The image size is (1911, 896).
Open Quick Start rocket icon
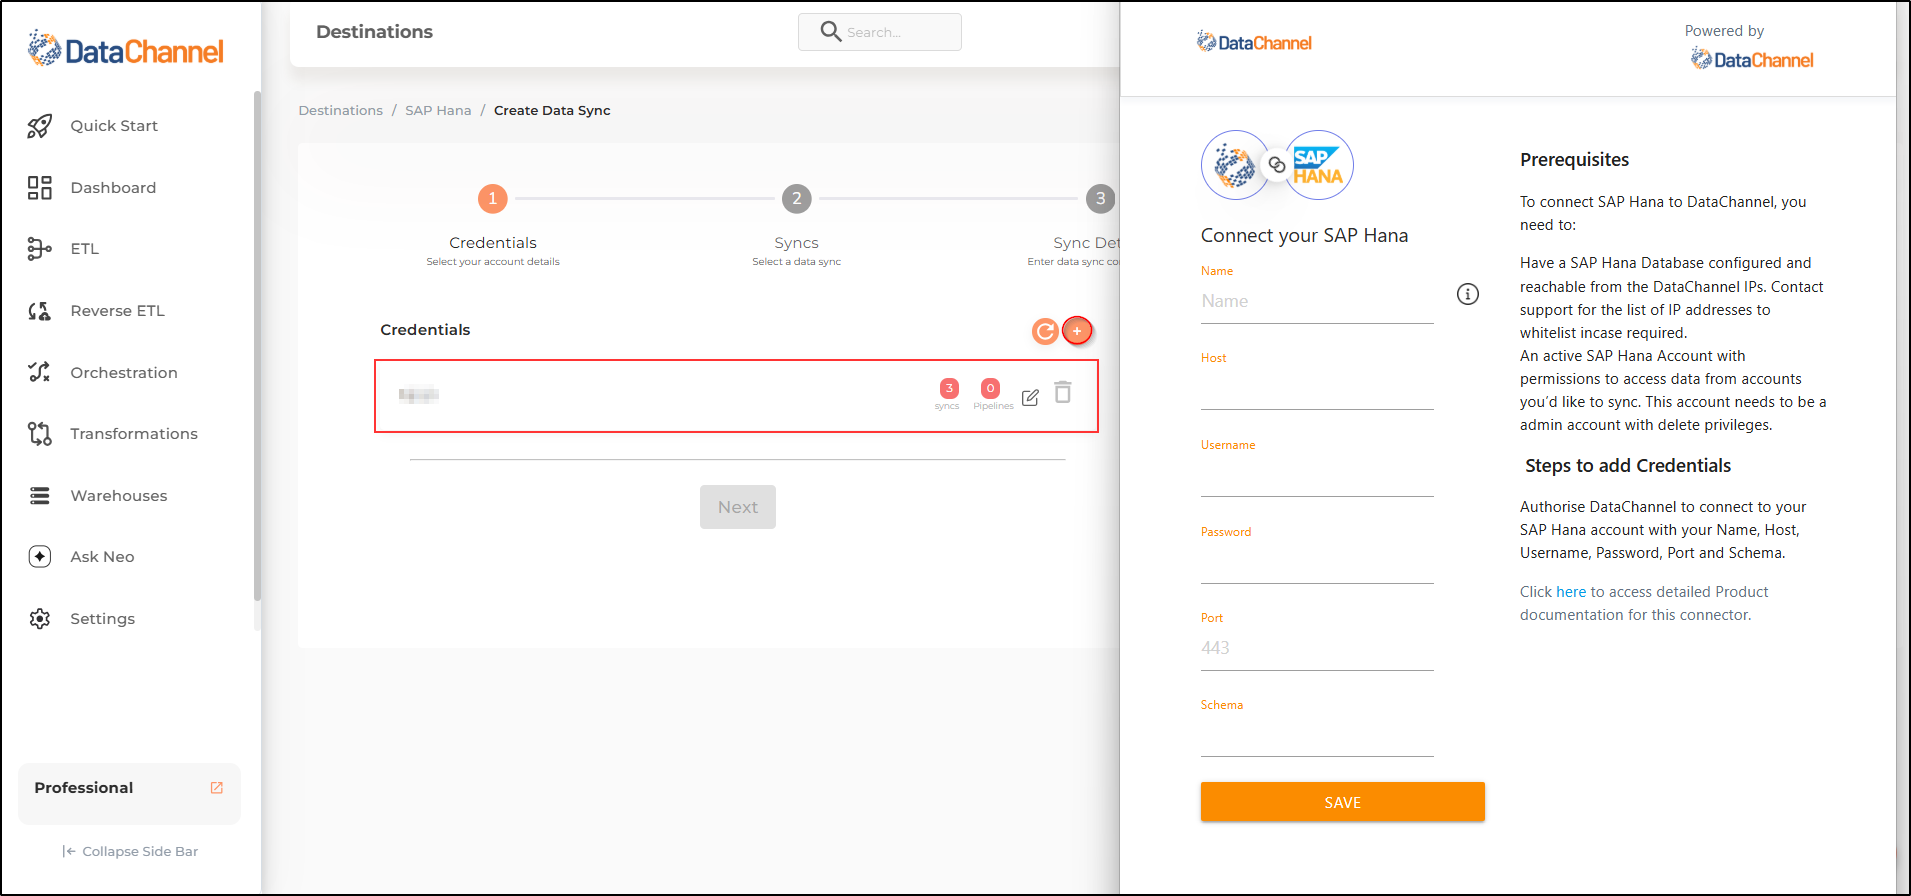pyautogui.click(x=39, y=126)
